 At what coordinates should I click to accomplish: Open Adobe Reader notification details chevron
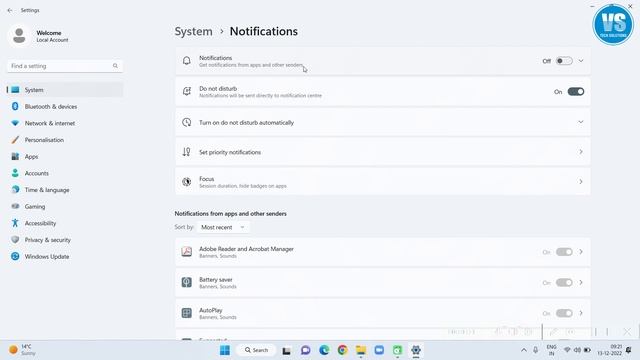coord(581,252)
